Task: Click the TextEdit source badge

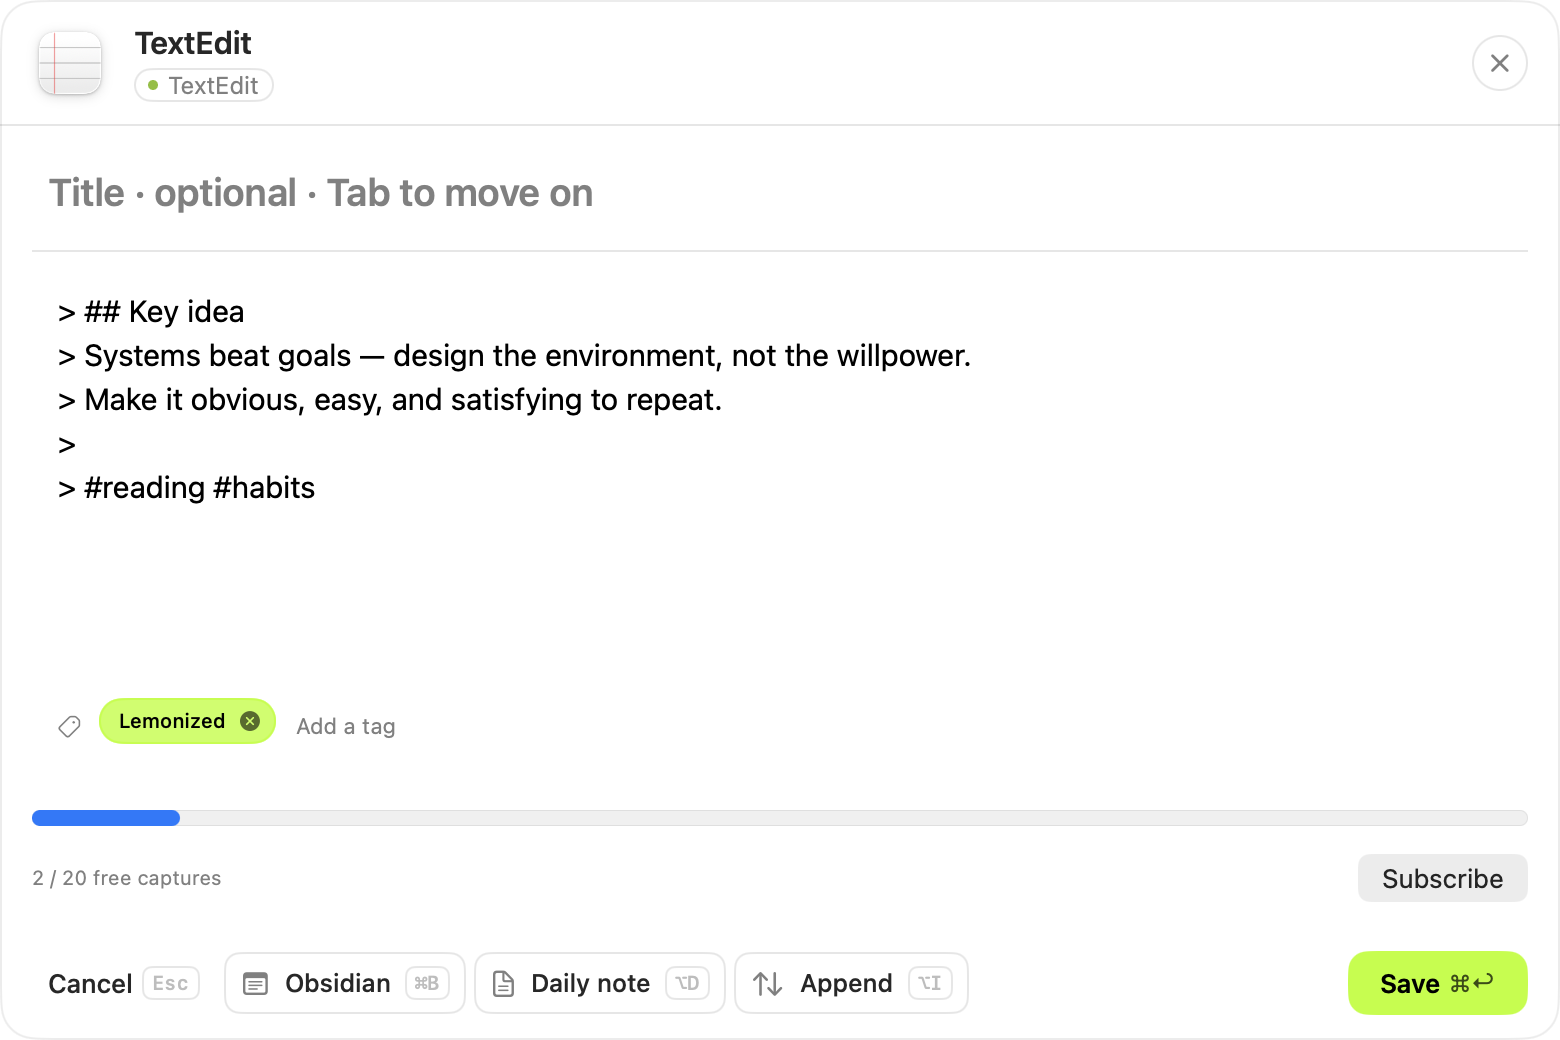Action: (204, 86)
